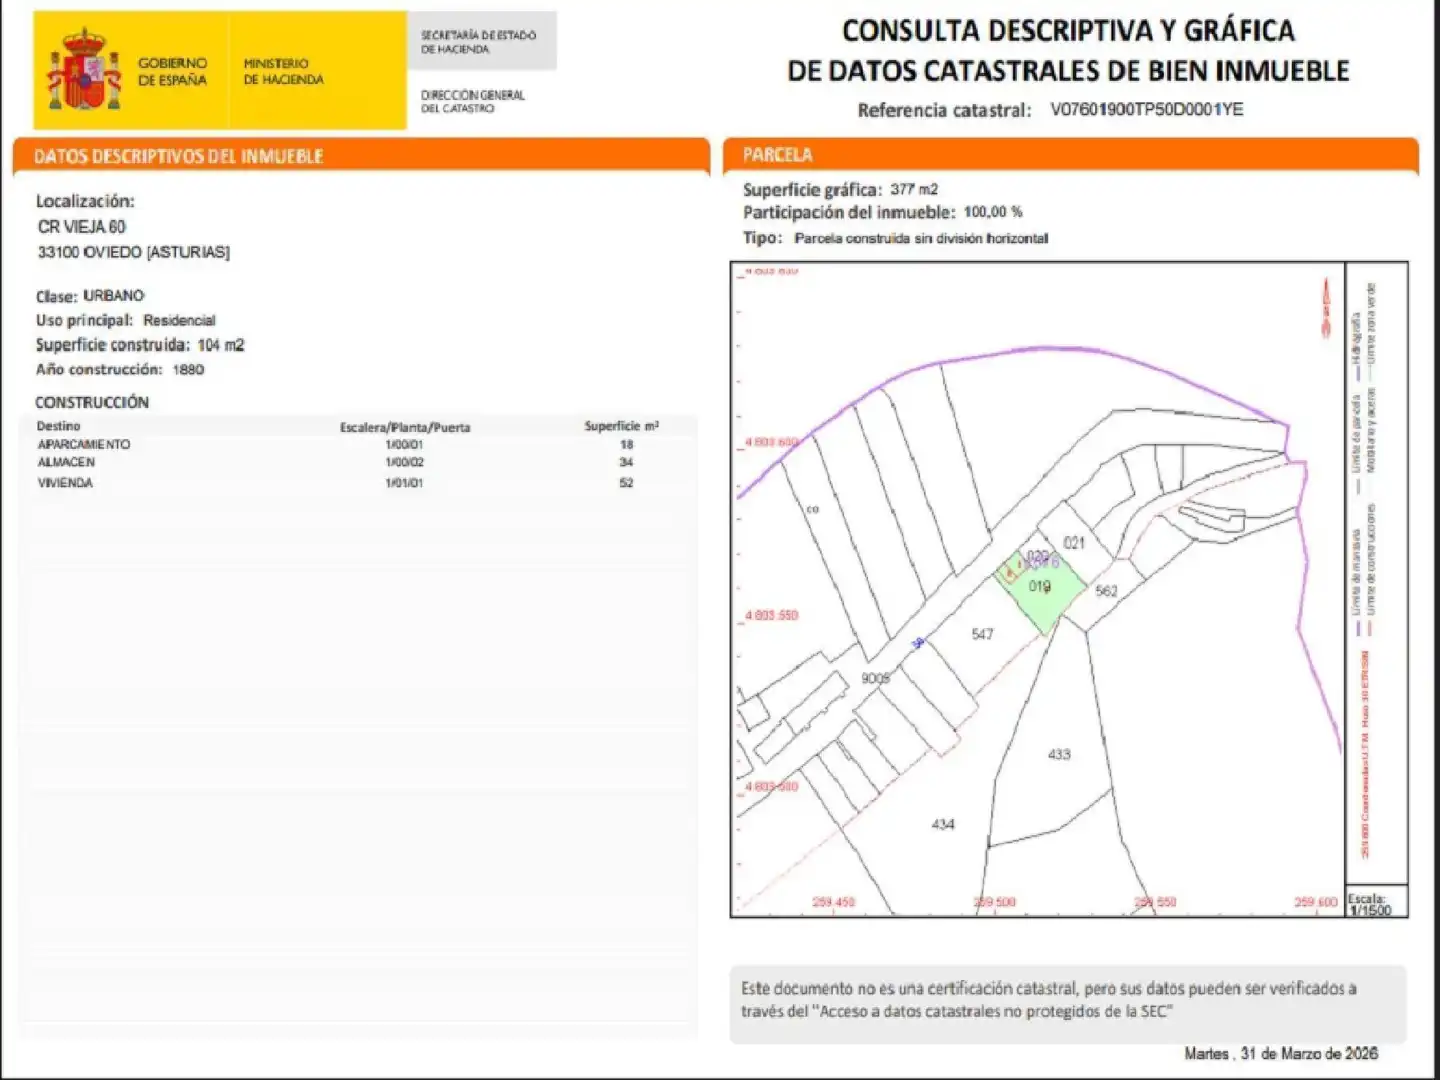The height and width of the screenshot is (1080, 1440).
Task: Click the GOBIERNO DE ESPAÑA logo text
Action: (173, 71)
